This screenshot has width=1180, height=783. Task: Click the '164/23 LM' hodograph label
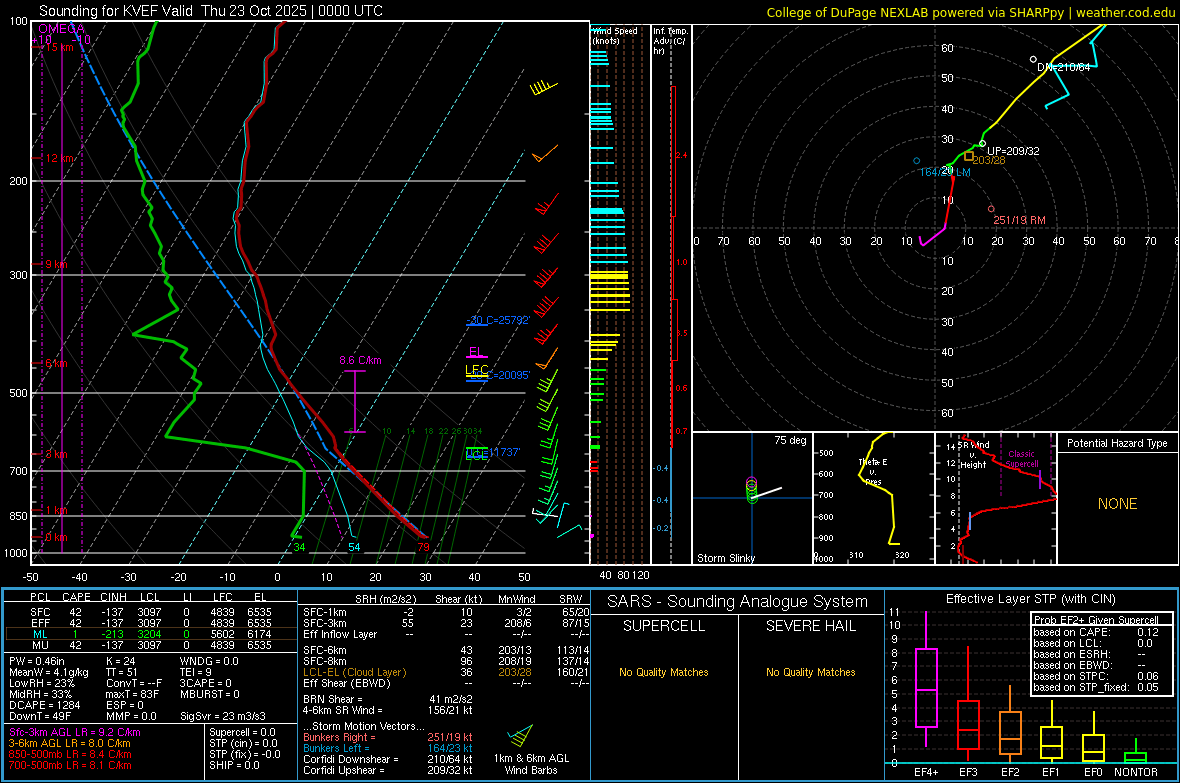click(x=944, y=172)
